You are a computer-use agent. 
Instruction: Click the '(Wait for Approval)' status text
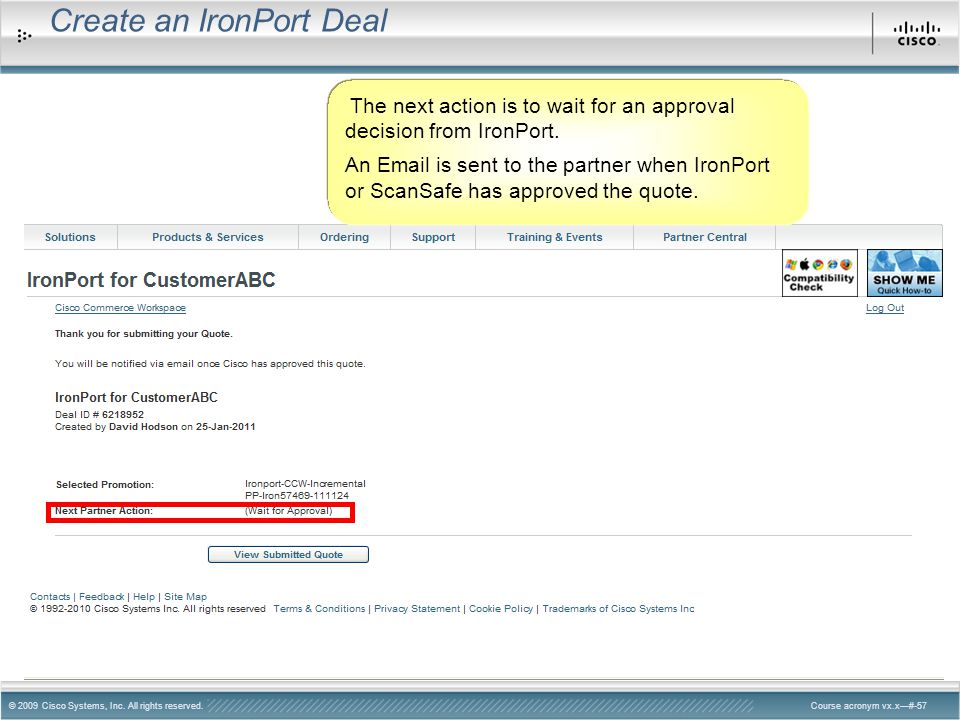(x=288, y=511)
